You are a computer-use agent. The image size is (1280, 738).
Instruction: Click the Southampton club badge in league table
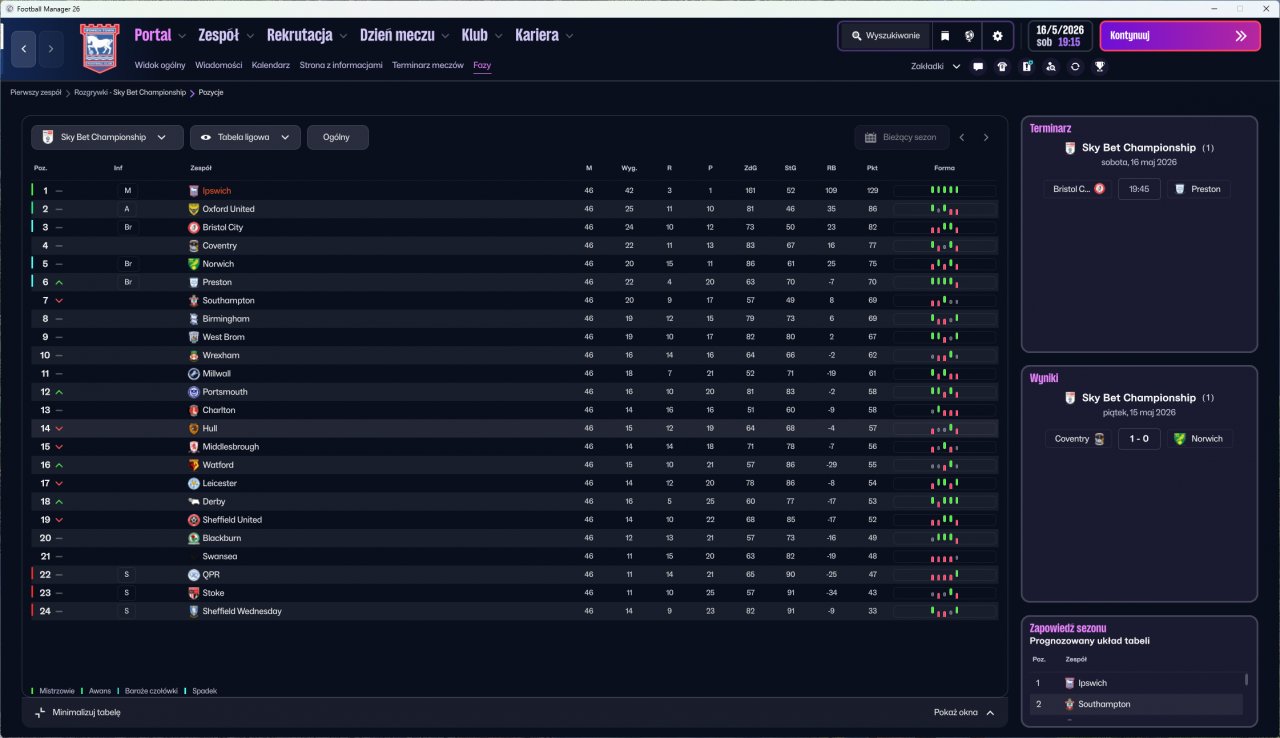(x=194, y=300)
